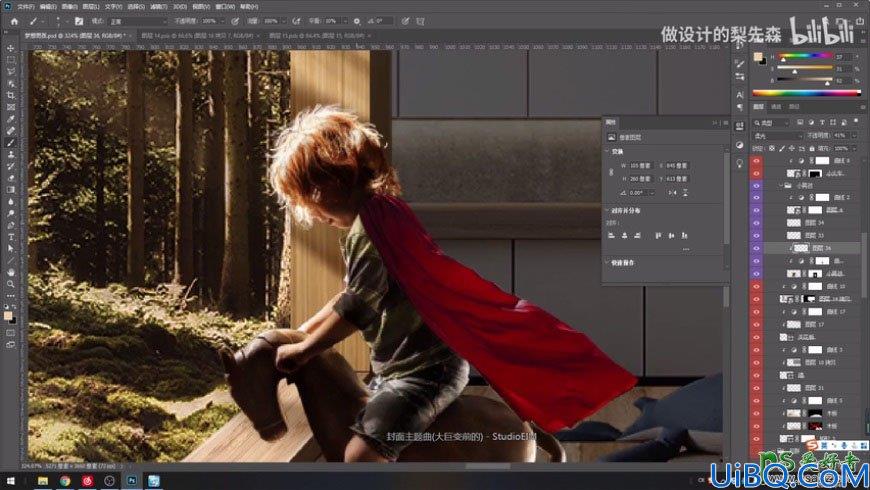870x490 pixels.
Task: Click the Home icon in options bar
Action: (14, 21)
